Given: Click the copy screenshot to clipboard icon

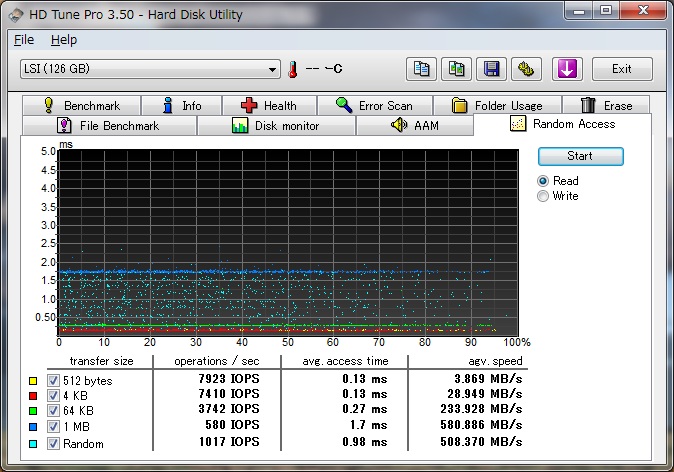Looking at the screenshot, I should [x=457, y=69].
